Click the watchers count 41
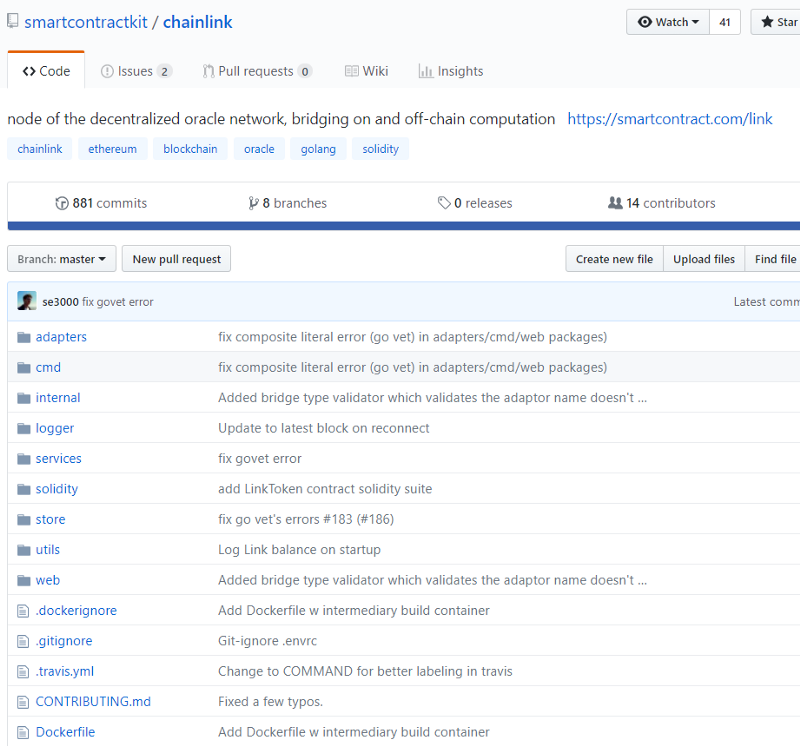800x746 pixels. 724,22
